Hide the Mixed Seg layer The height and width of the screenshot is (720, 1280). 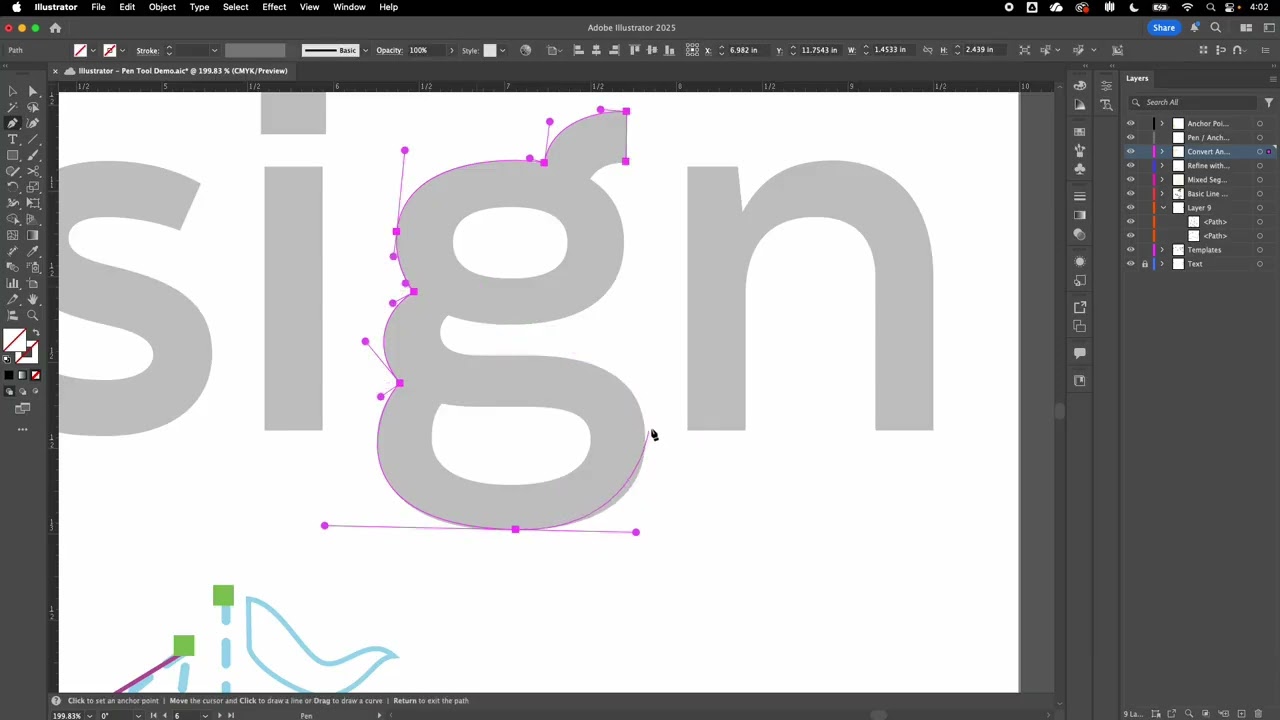tap(1131, 180)
